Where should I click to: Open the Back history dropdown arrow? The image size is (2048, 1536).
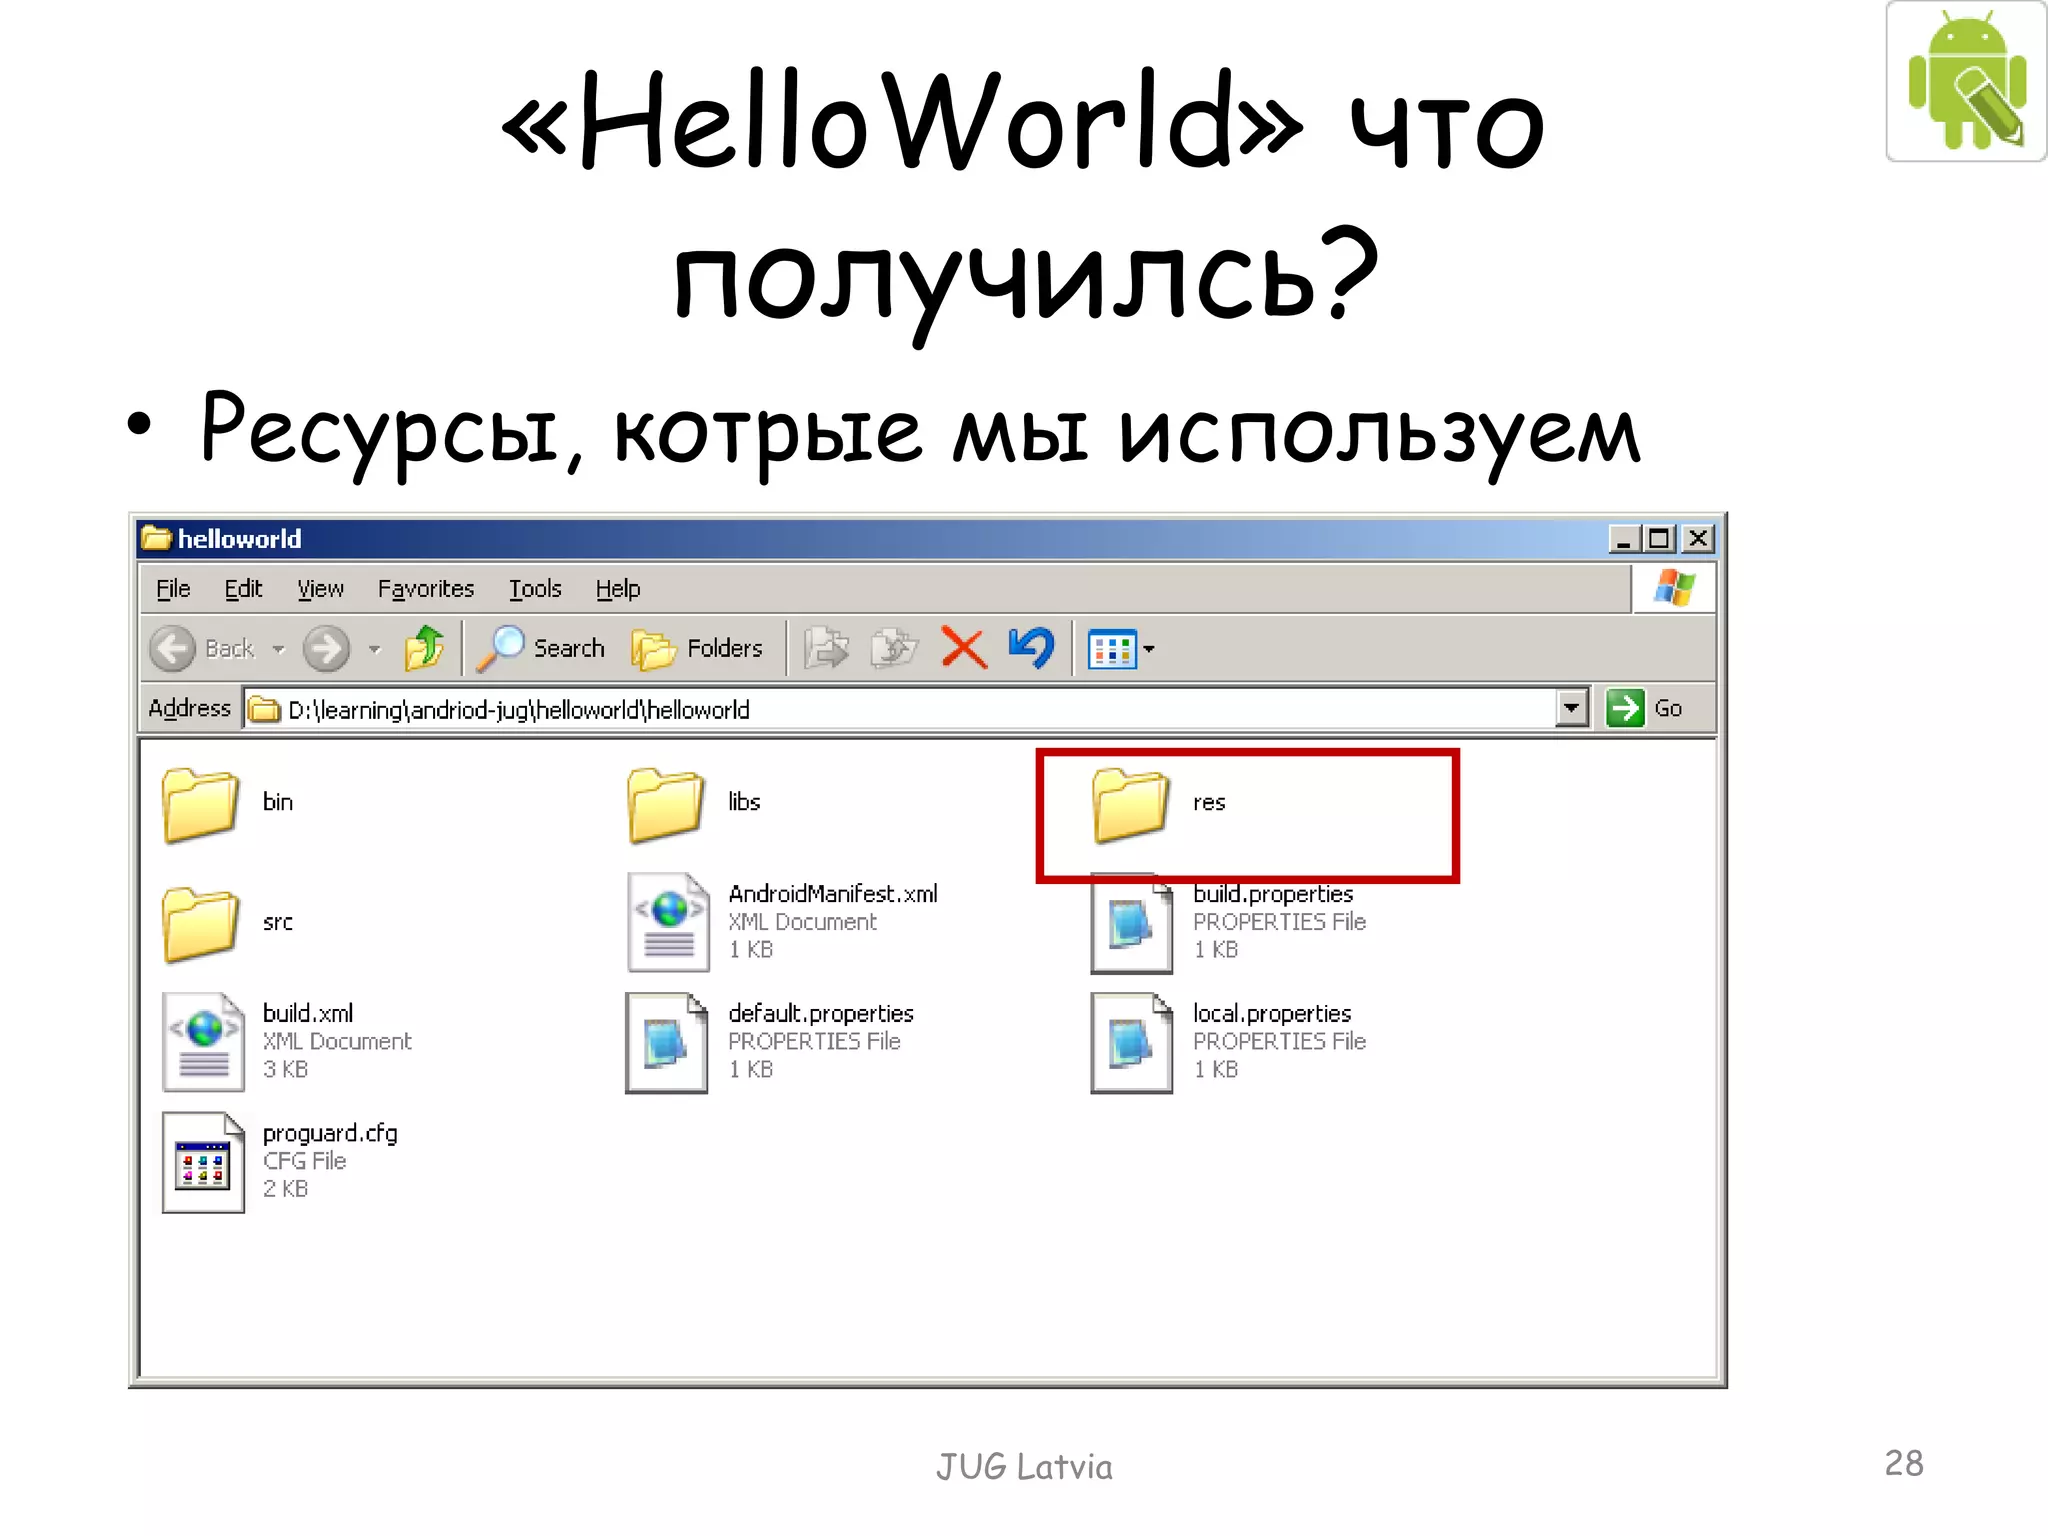click(279, 649)
